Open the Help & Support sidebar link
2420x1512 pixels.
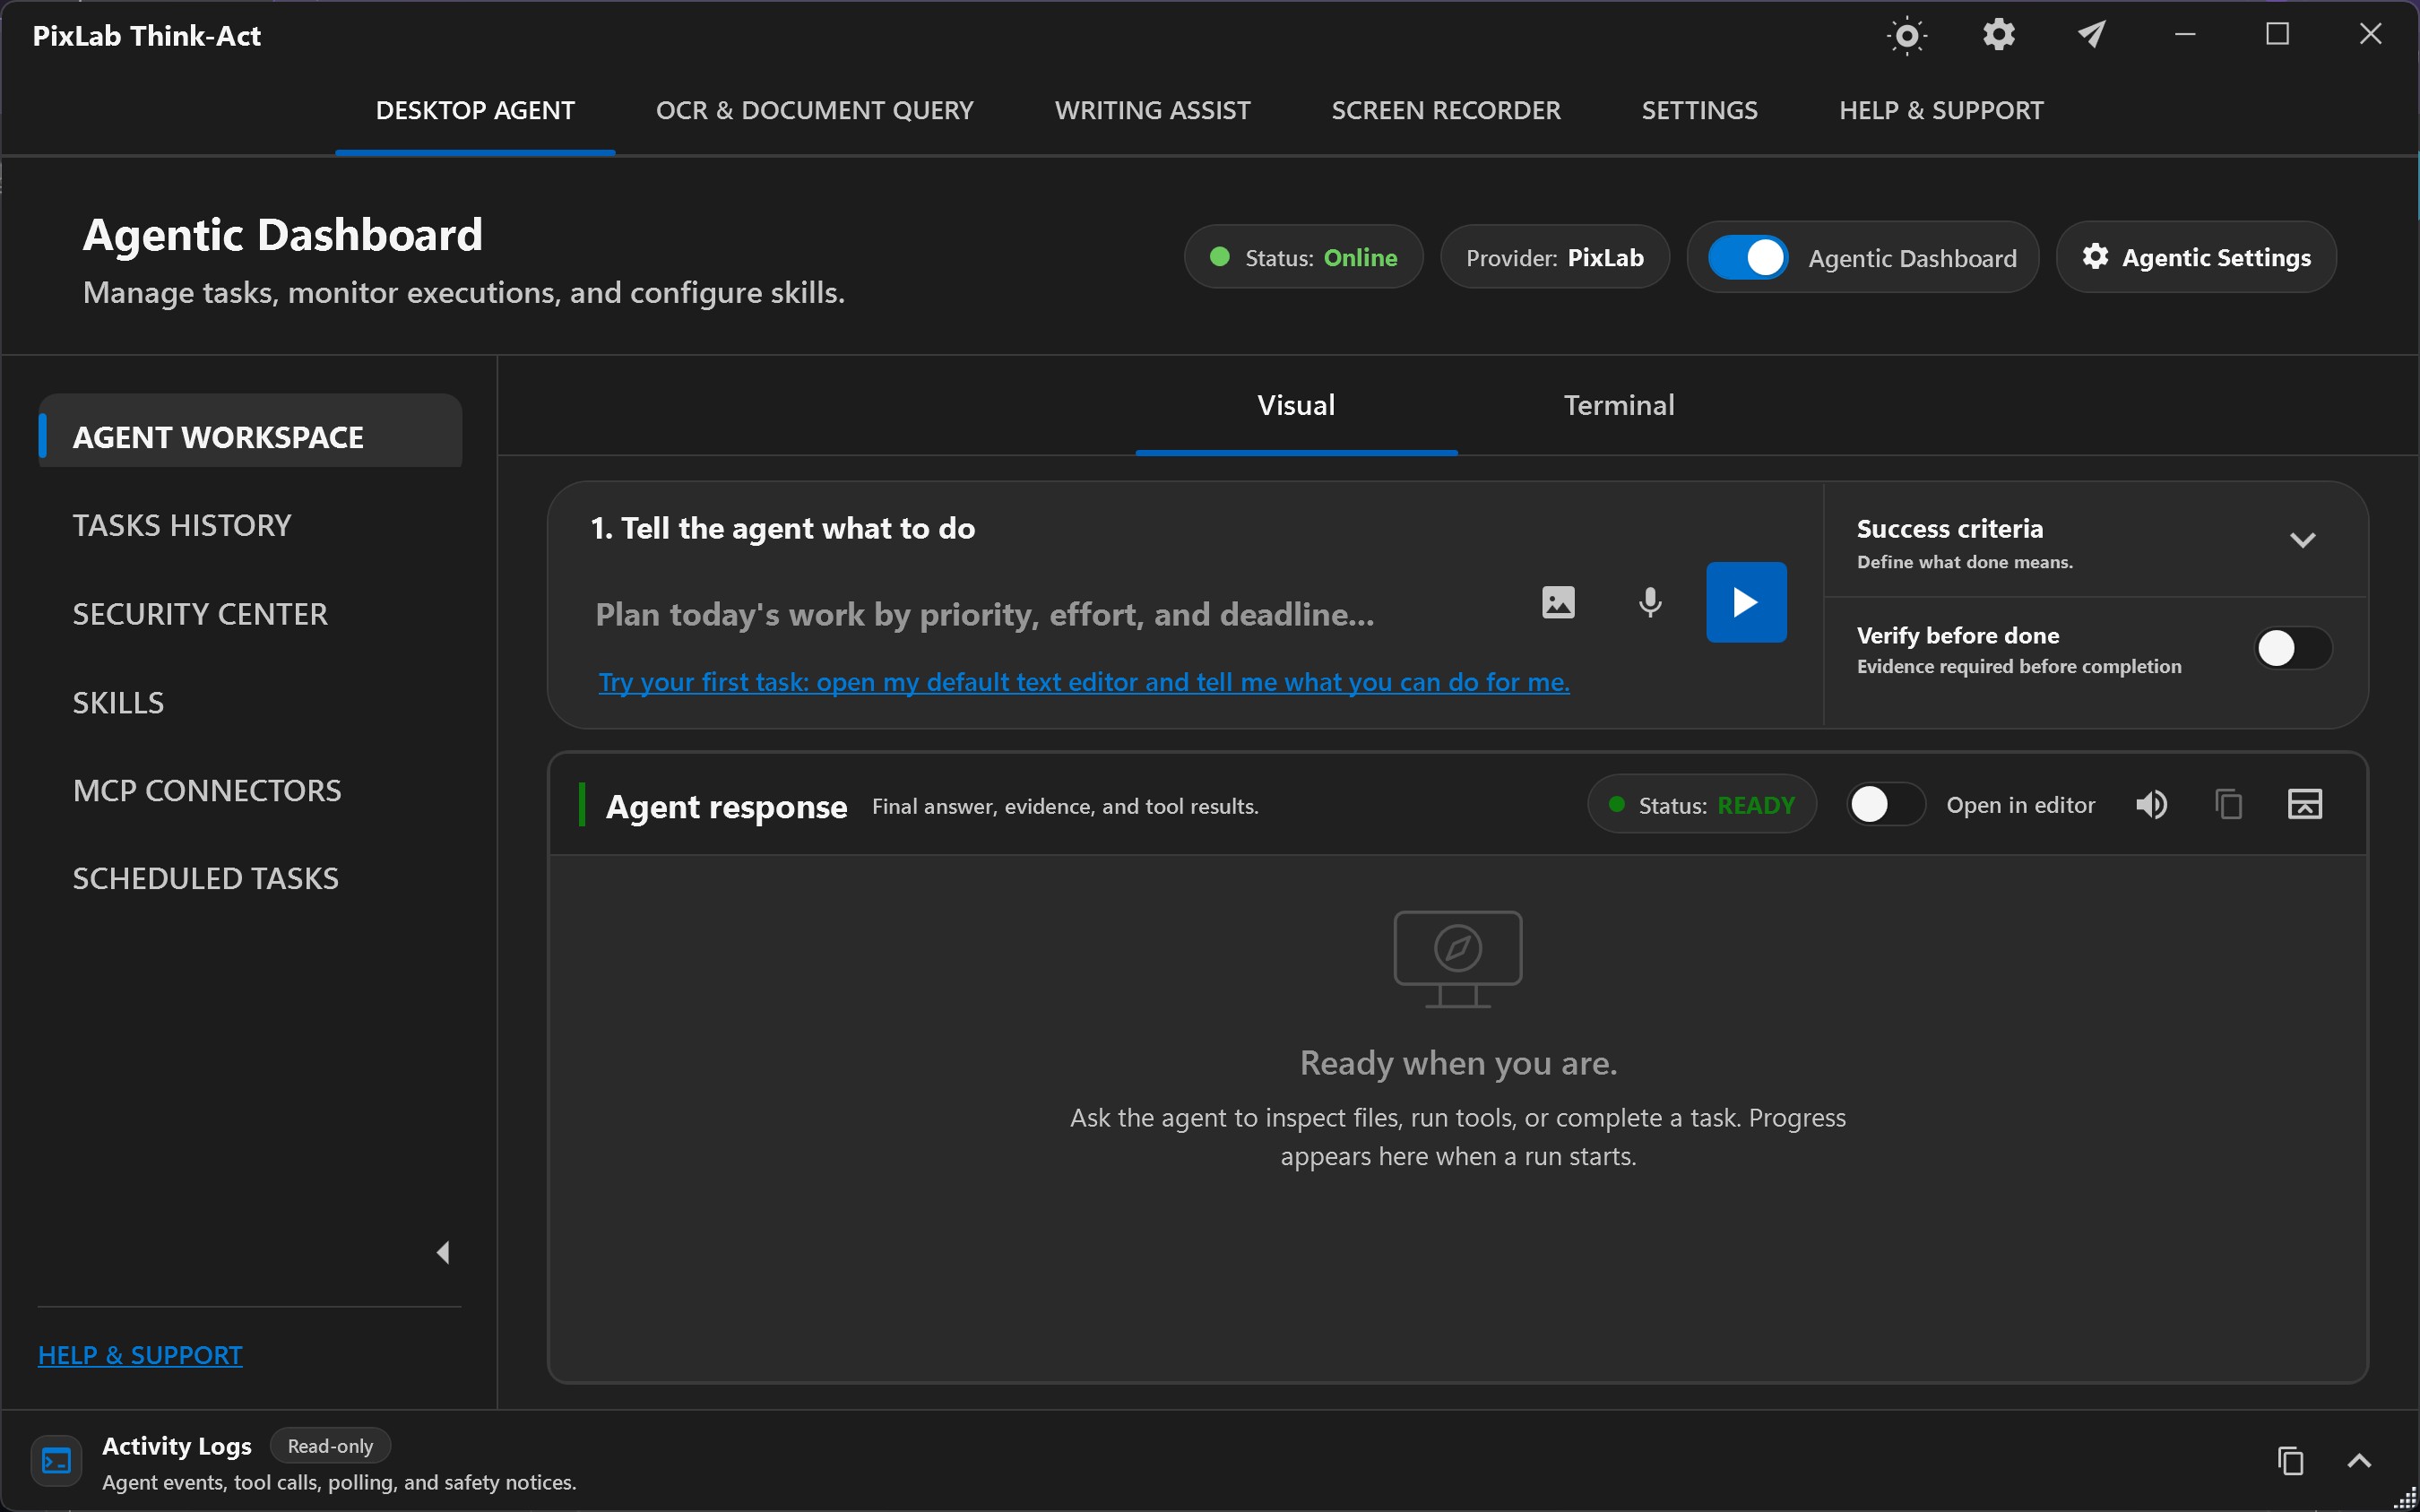pyautogui.click(x=140, y=1355)
